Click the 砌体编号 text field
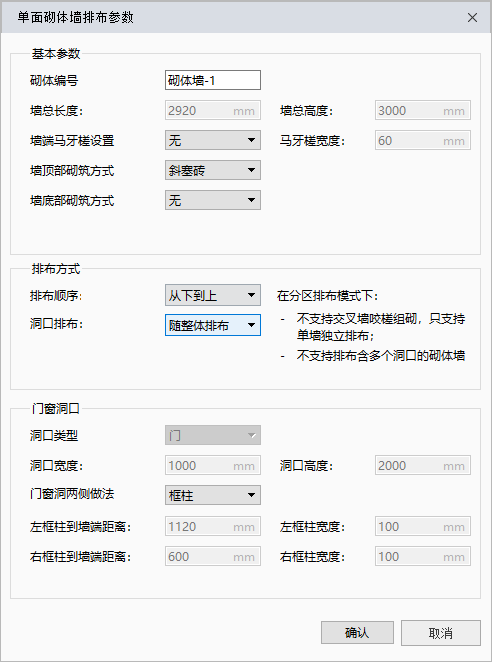 212,80
